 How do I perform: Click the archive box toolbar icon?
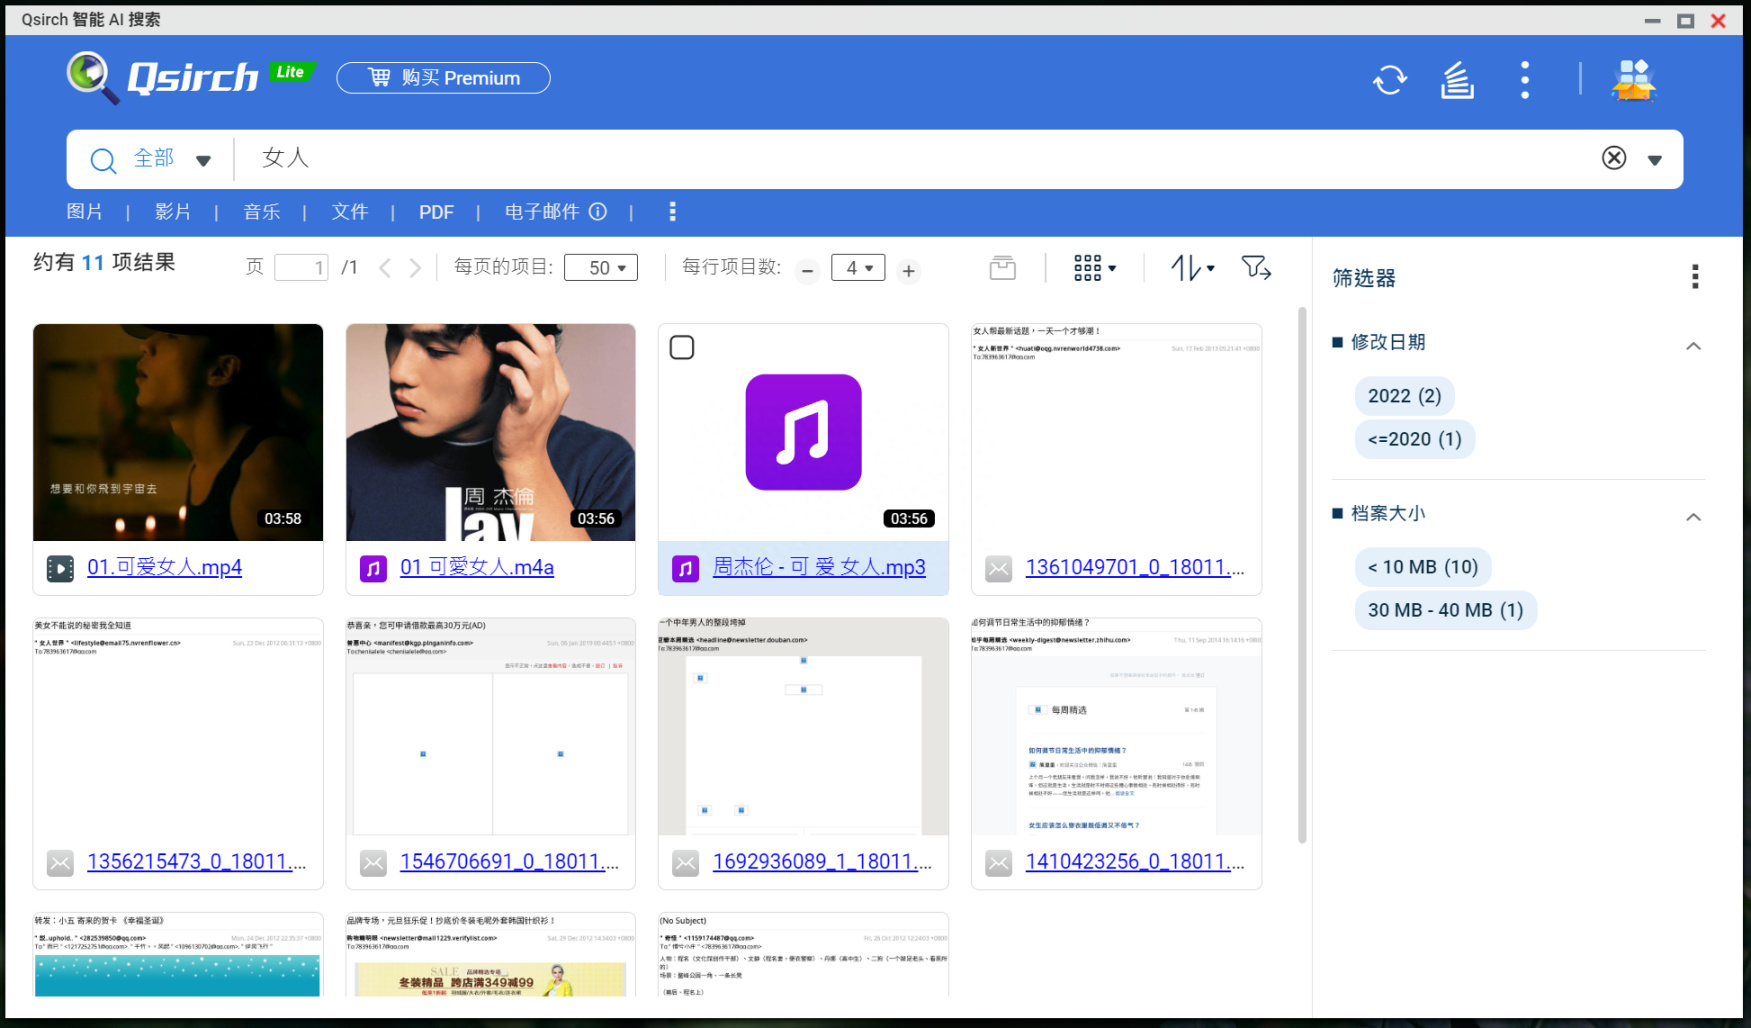[1002, 268]
